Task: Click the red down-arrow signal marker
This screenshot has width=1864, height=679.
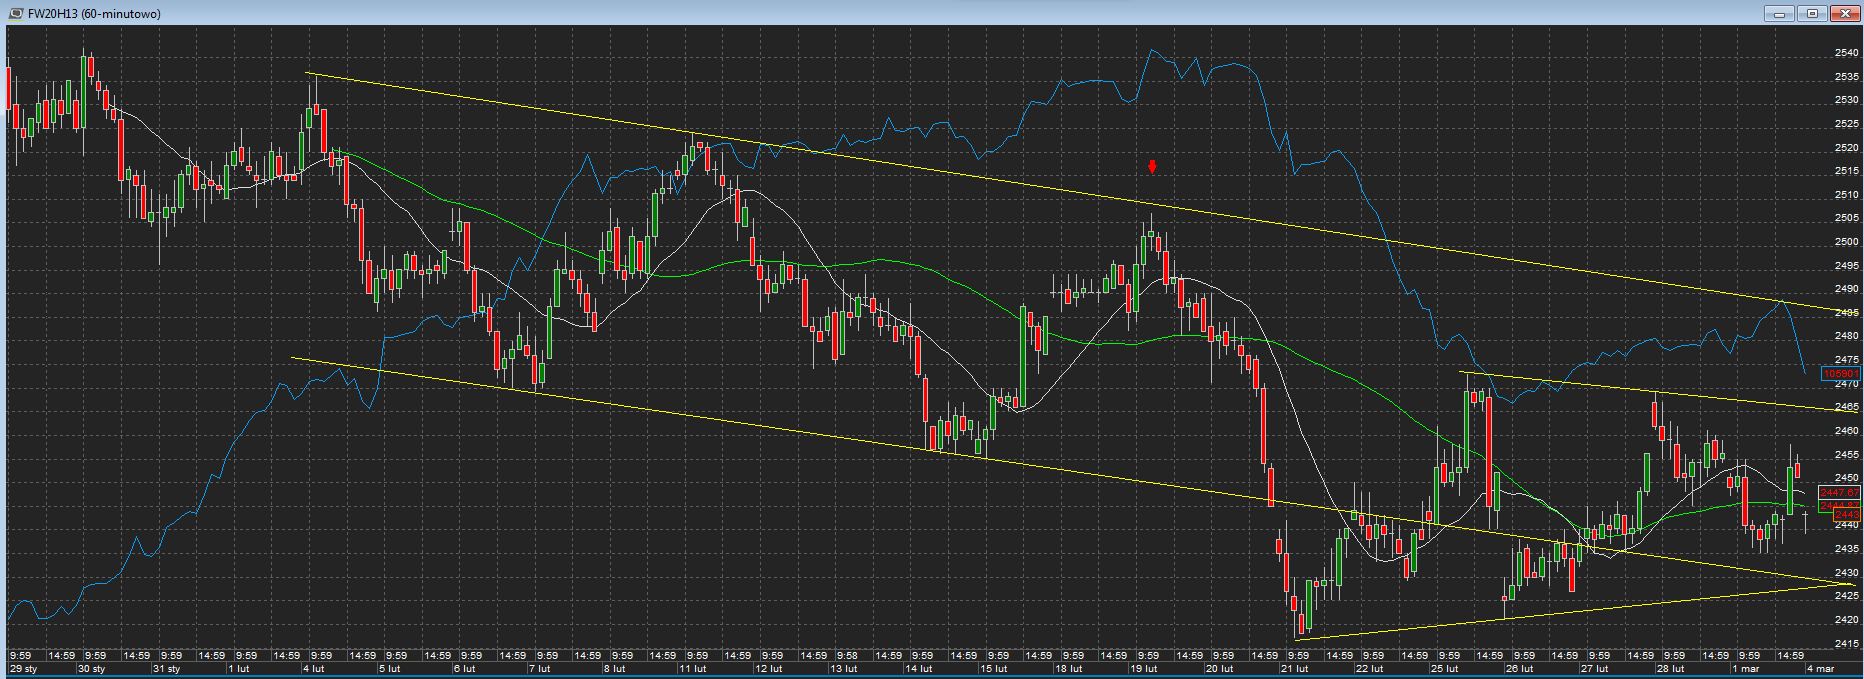Action: (x=1153, y=166)
